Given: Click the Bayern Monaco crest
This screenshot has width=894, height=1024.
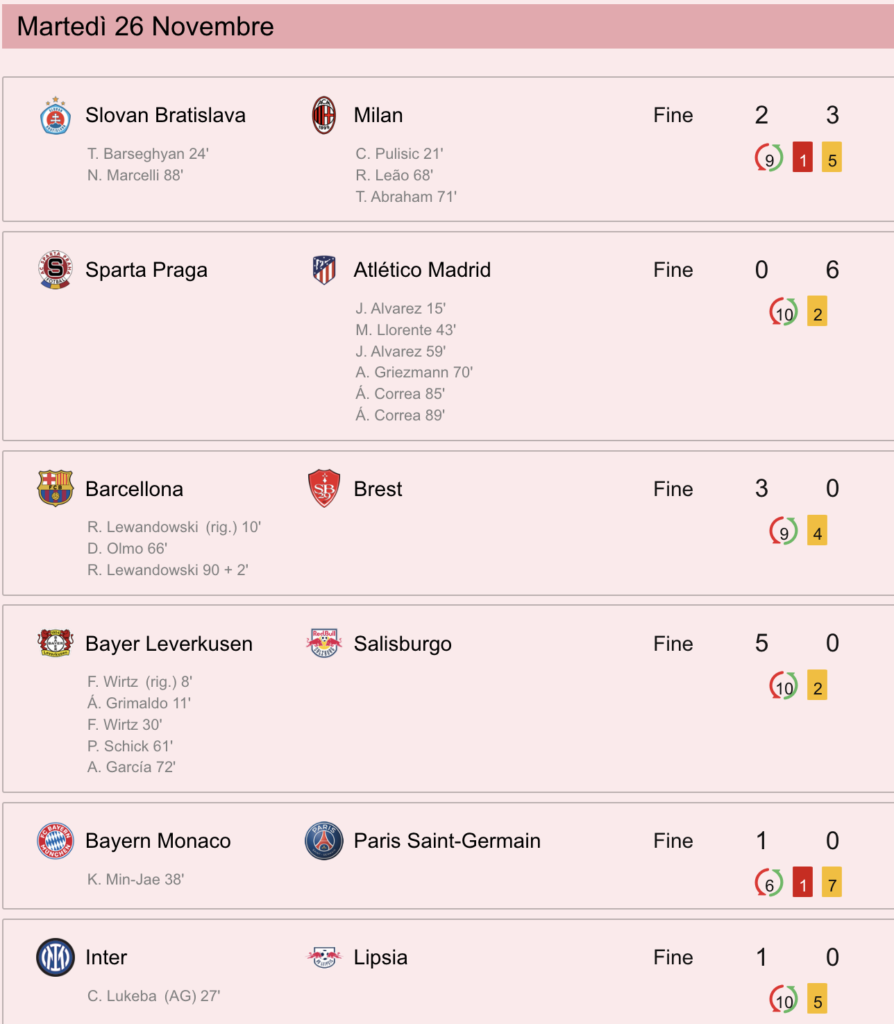Looking at the screenshot, I should pyautogui.click(x=56, y=840).
